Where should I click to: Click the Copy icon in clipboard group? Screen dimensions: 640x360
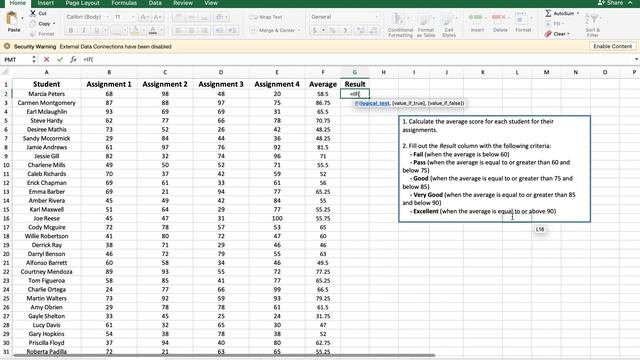click(x=33, y=24)
